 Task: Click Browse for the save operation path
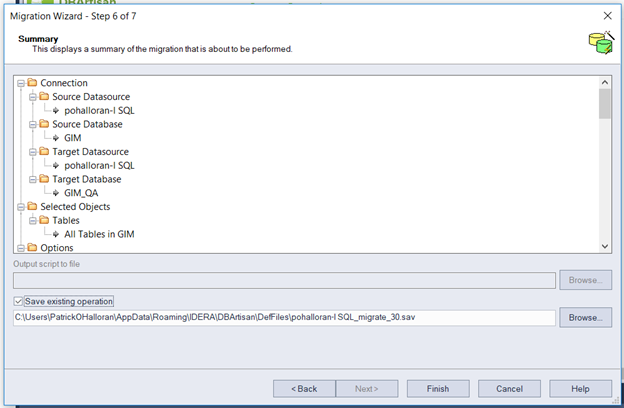[x=585, y=317]
